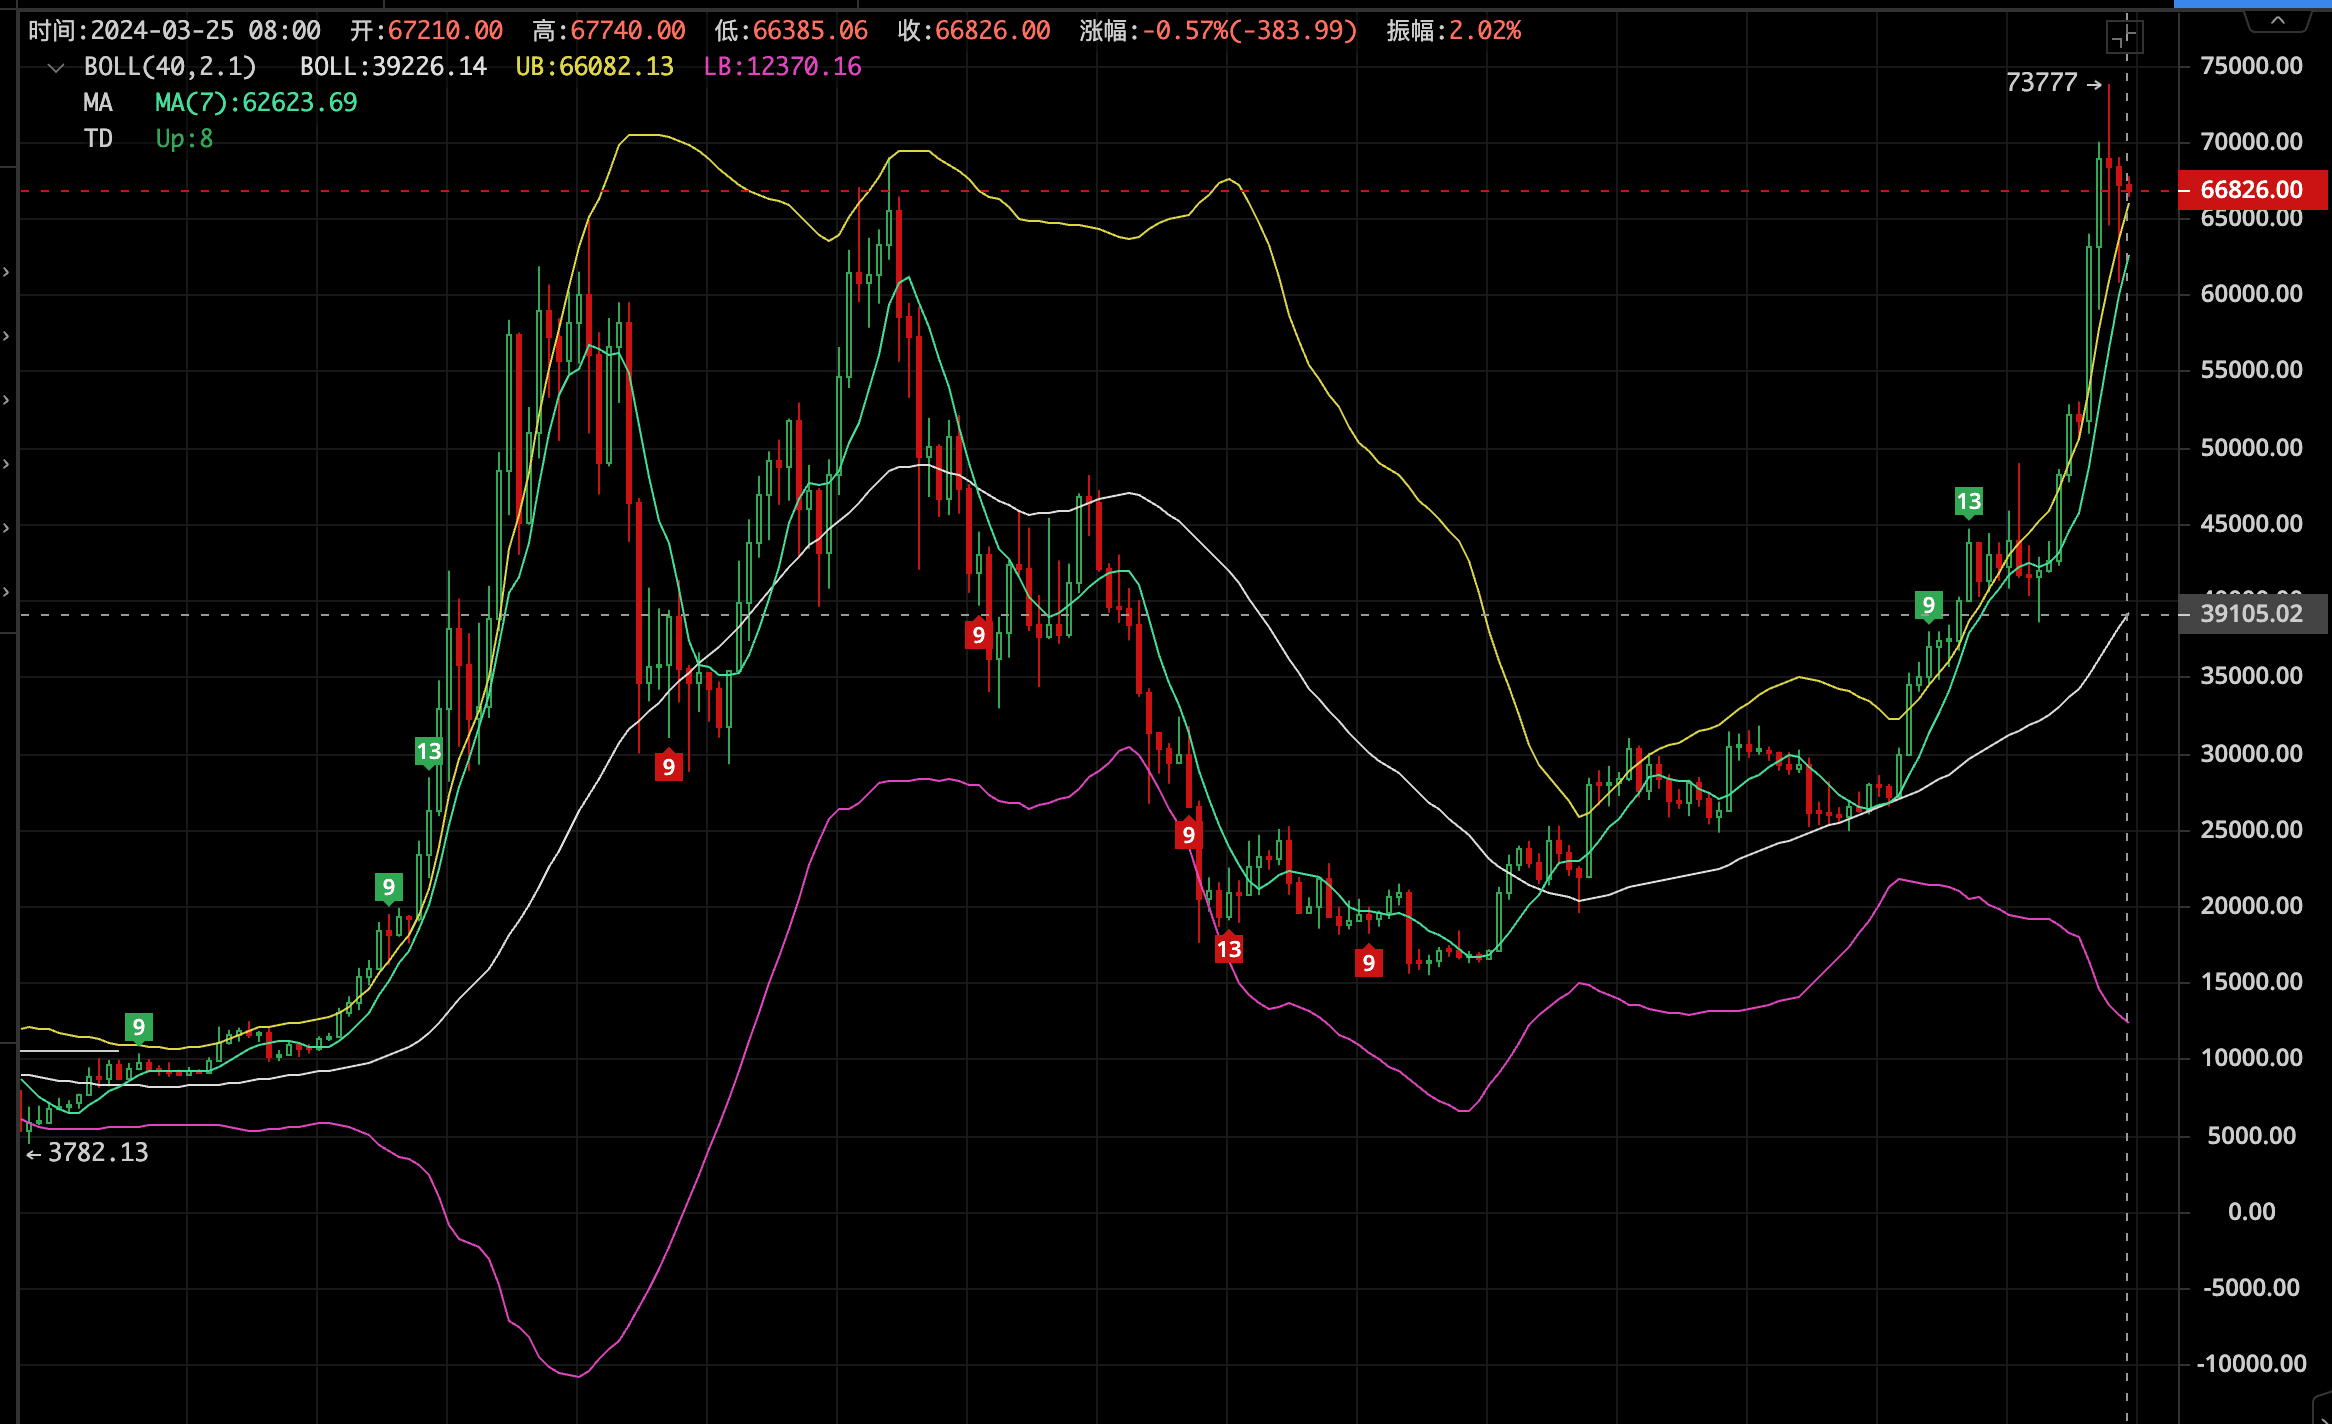Click the 0.00 price axis label
The height and width of the screenshot is (1424, 2332).
2251,1212
